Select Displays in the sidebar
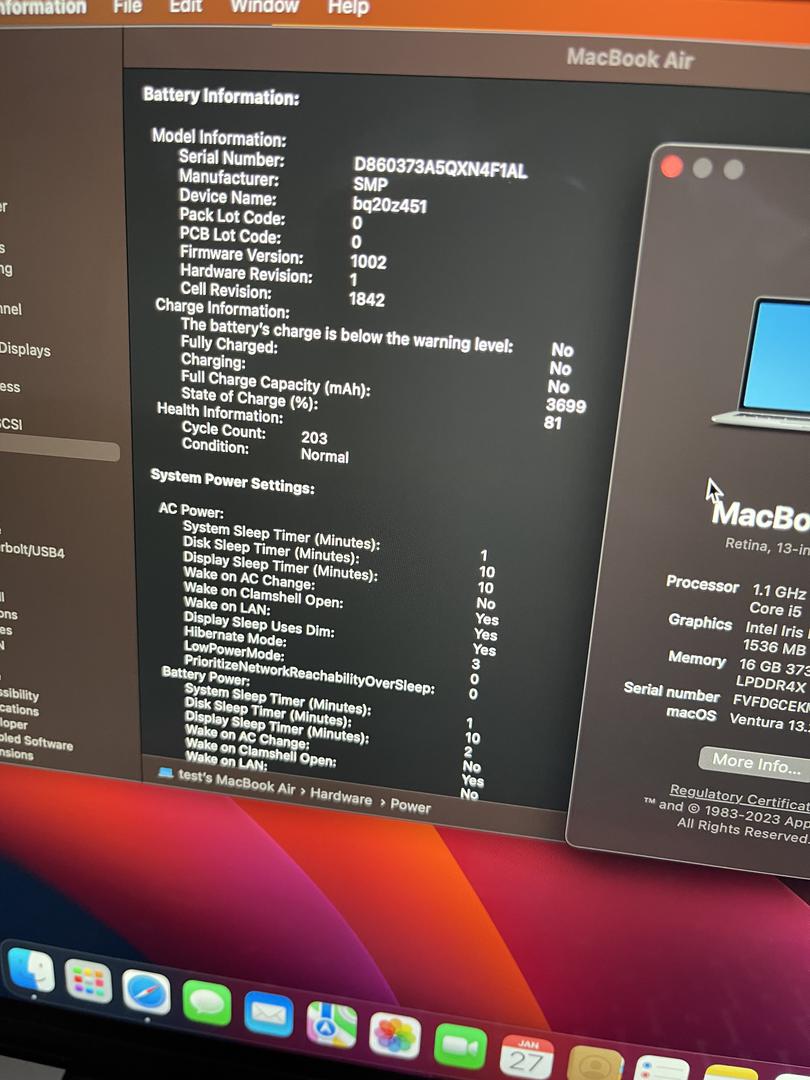 25,350
